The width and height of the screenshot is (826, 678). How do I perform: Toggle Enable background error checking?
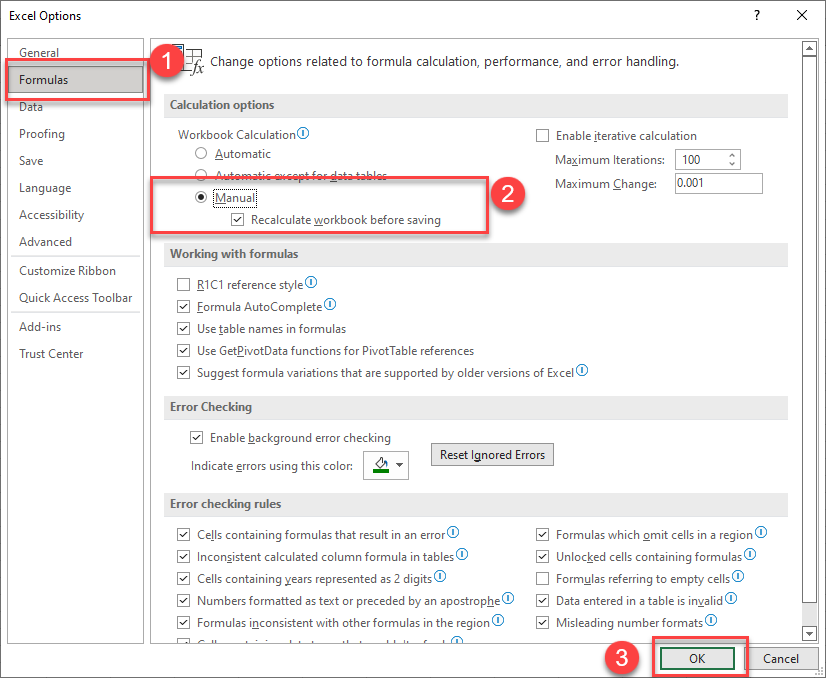tap(196, 438)
